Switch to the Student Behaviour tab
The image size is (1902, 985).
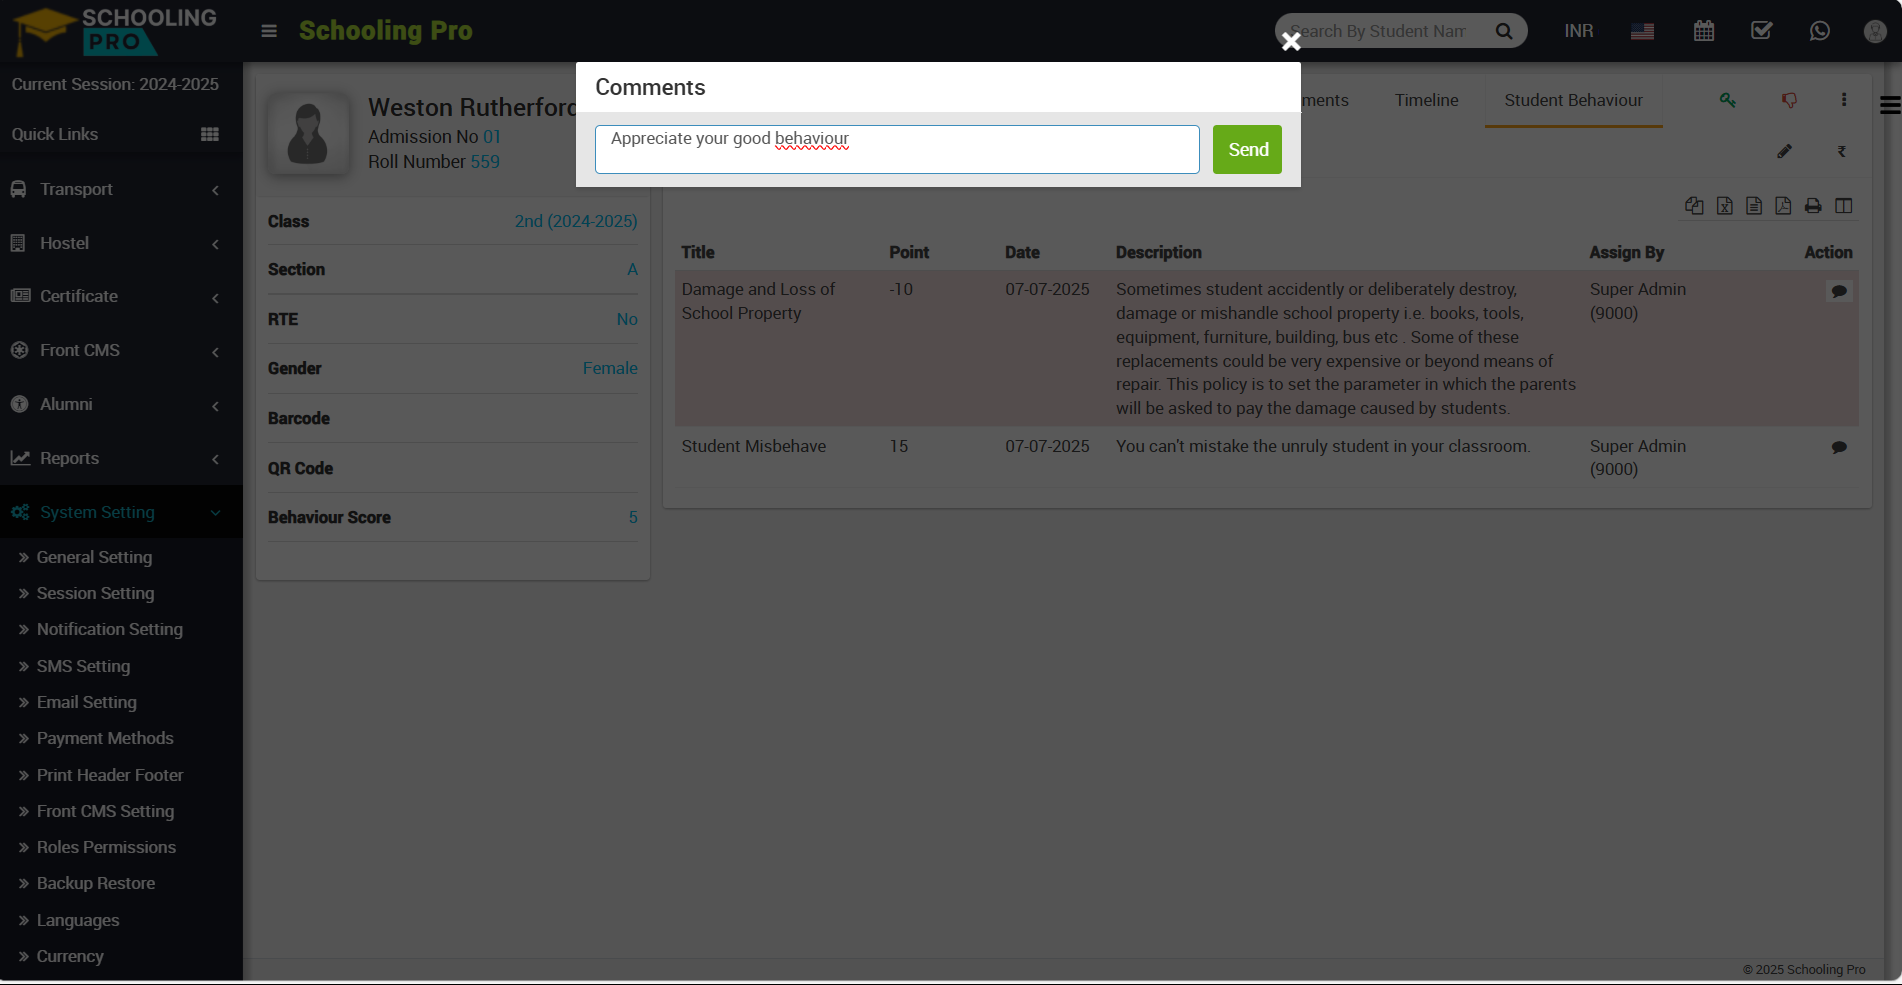[x=1573, y=100]
